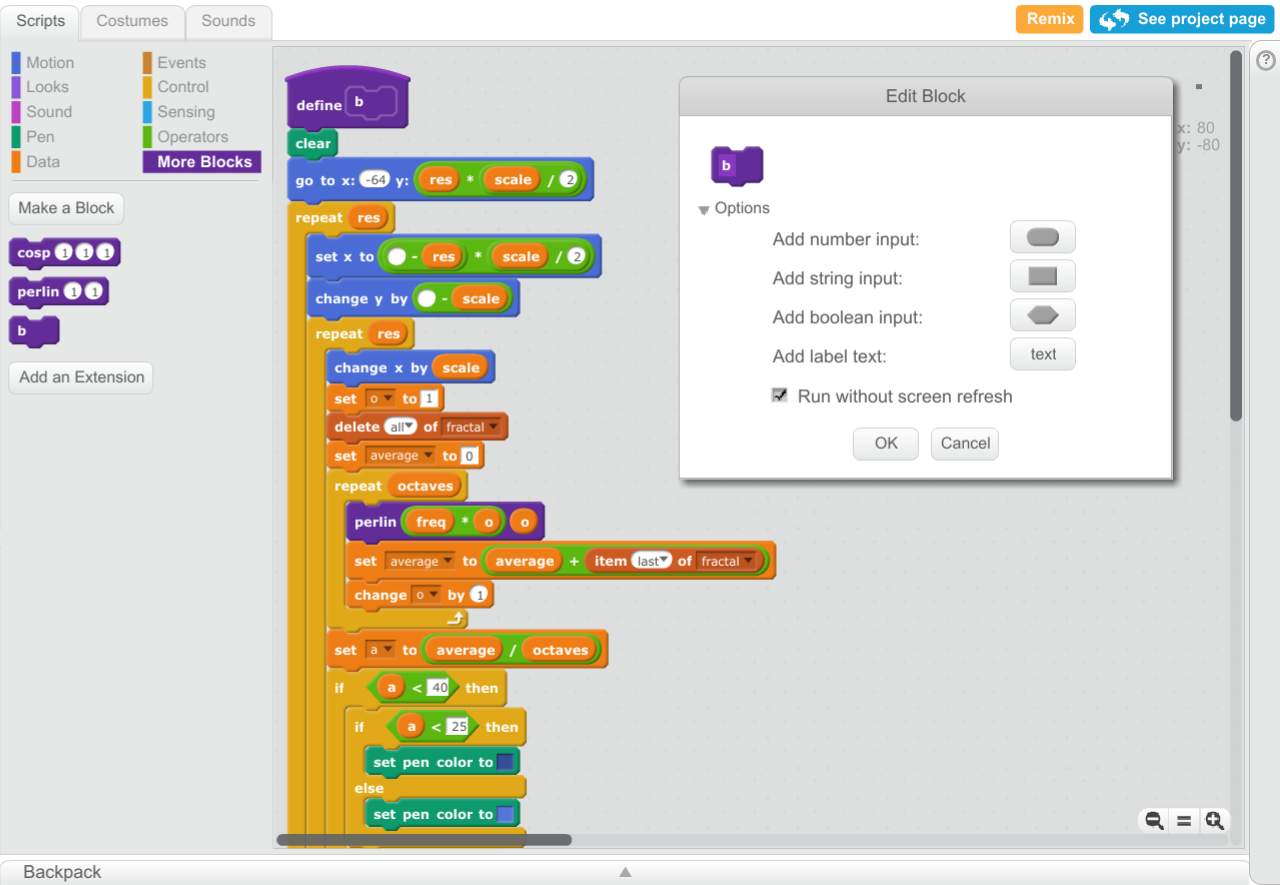Select the Control block category

[183, 87]
